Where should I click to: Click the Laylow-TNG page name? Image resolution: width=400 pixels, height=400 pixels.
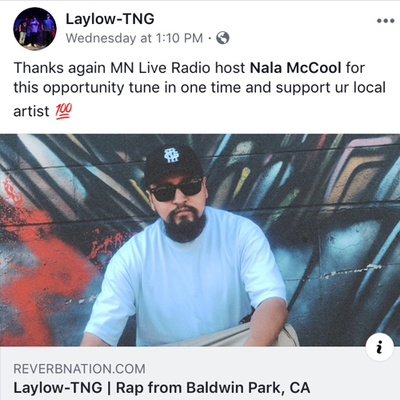(x=110, y=19)
